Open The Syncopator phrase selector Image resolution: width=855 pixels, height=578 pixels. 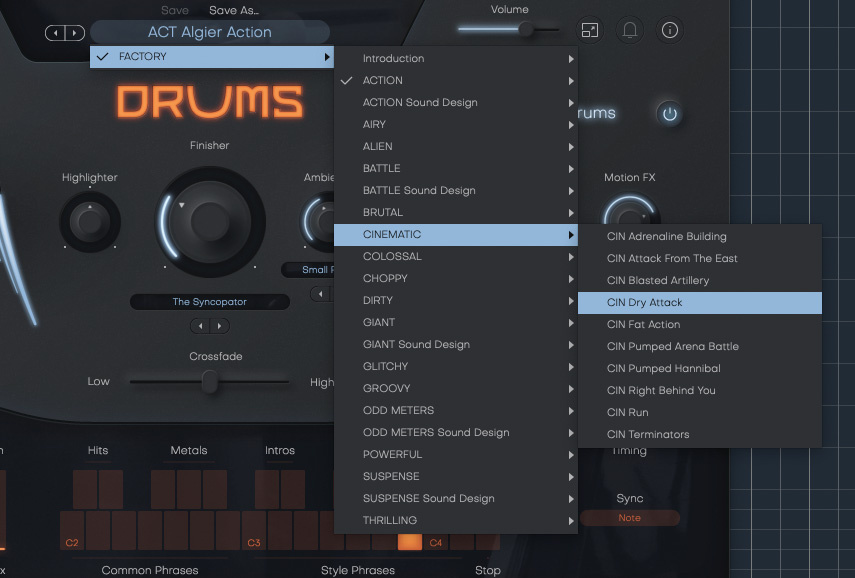[209, 301]
